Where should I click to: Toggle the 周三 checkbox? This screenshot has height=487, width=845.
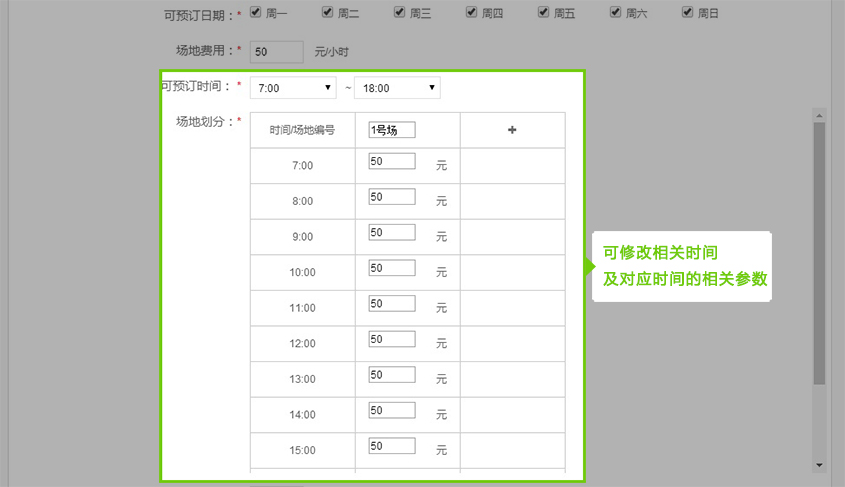pyautogui.click(x=400, y=13)
